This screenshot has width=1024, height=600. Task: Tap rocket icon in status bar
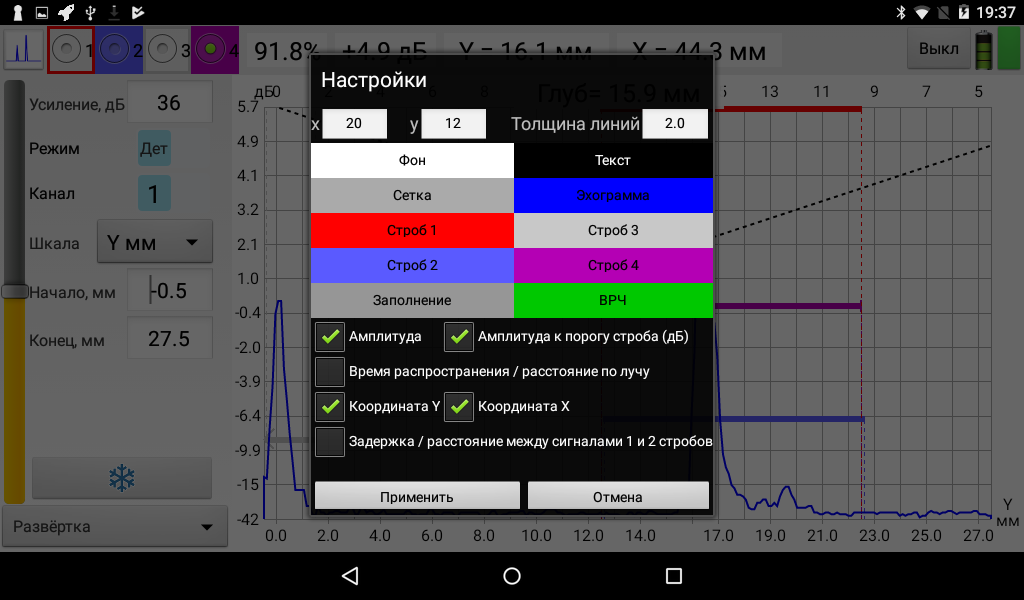(66, 12)
